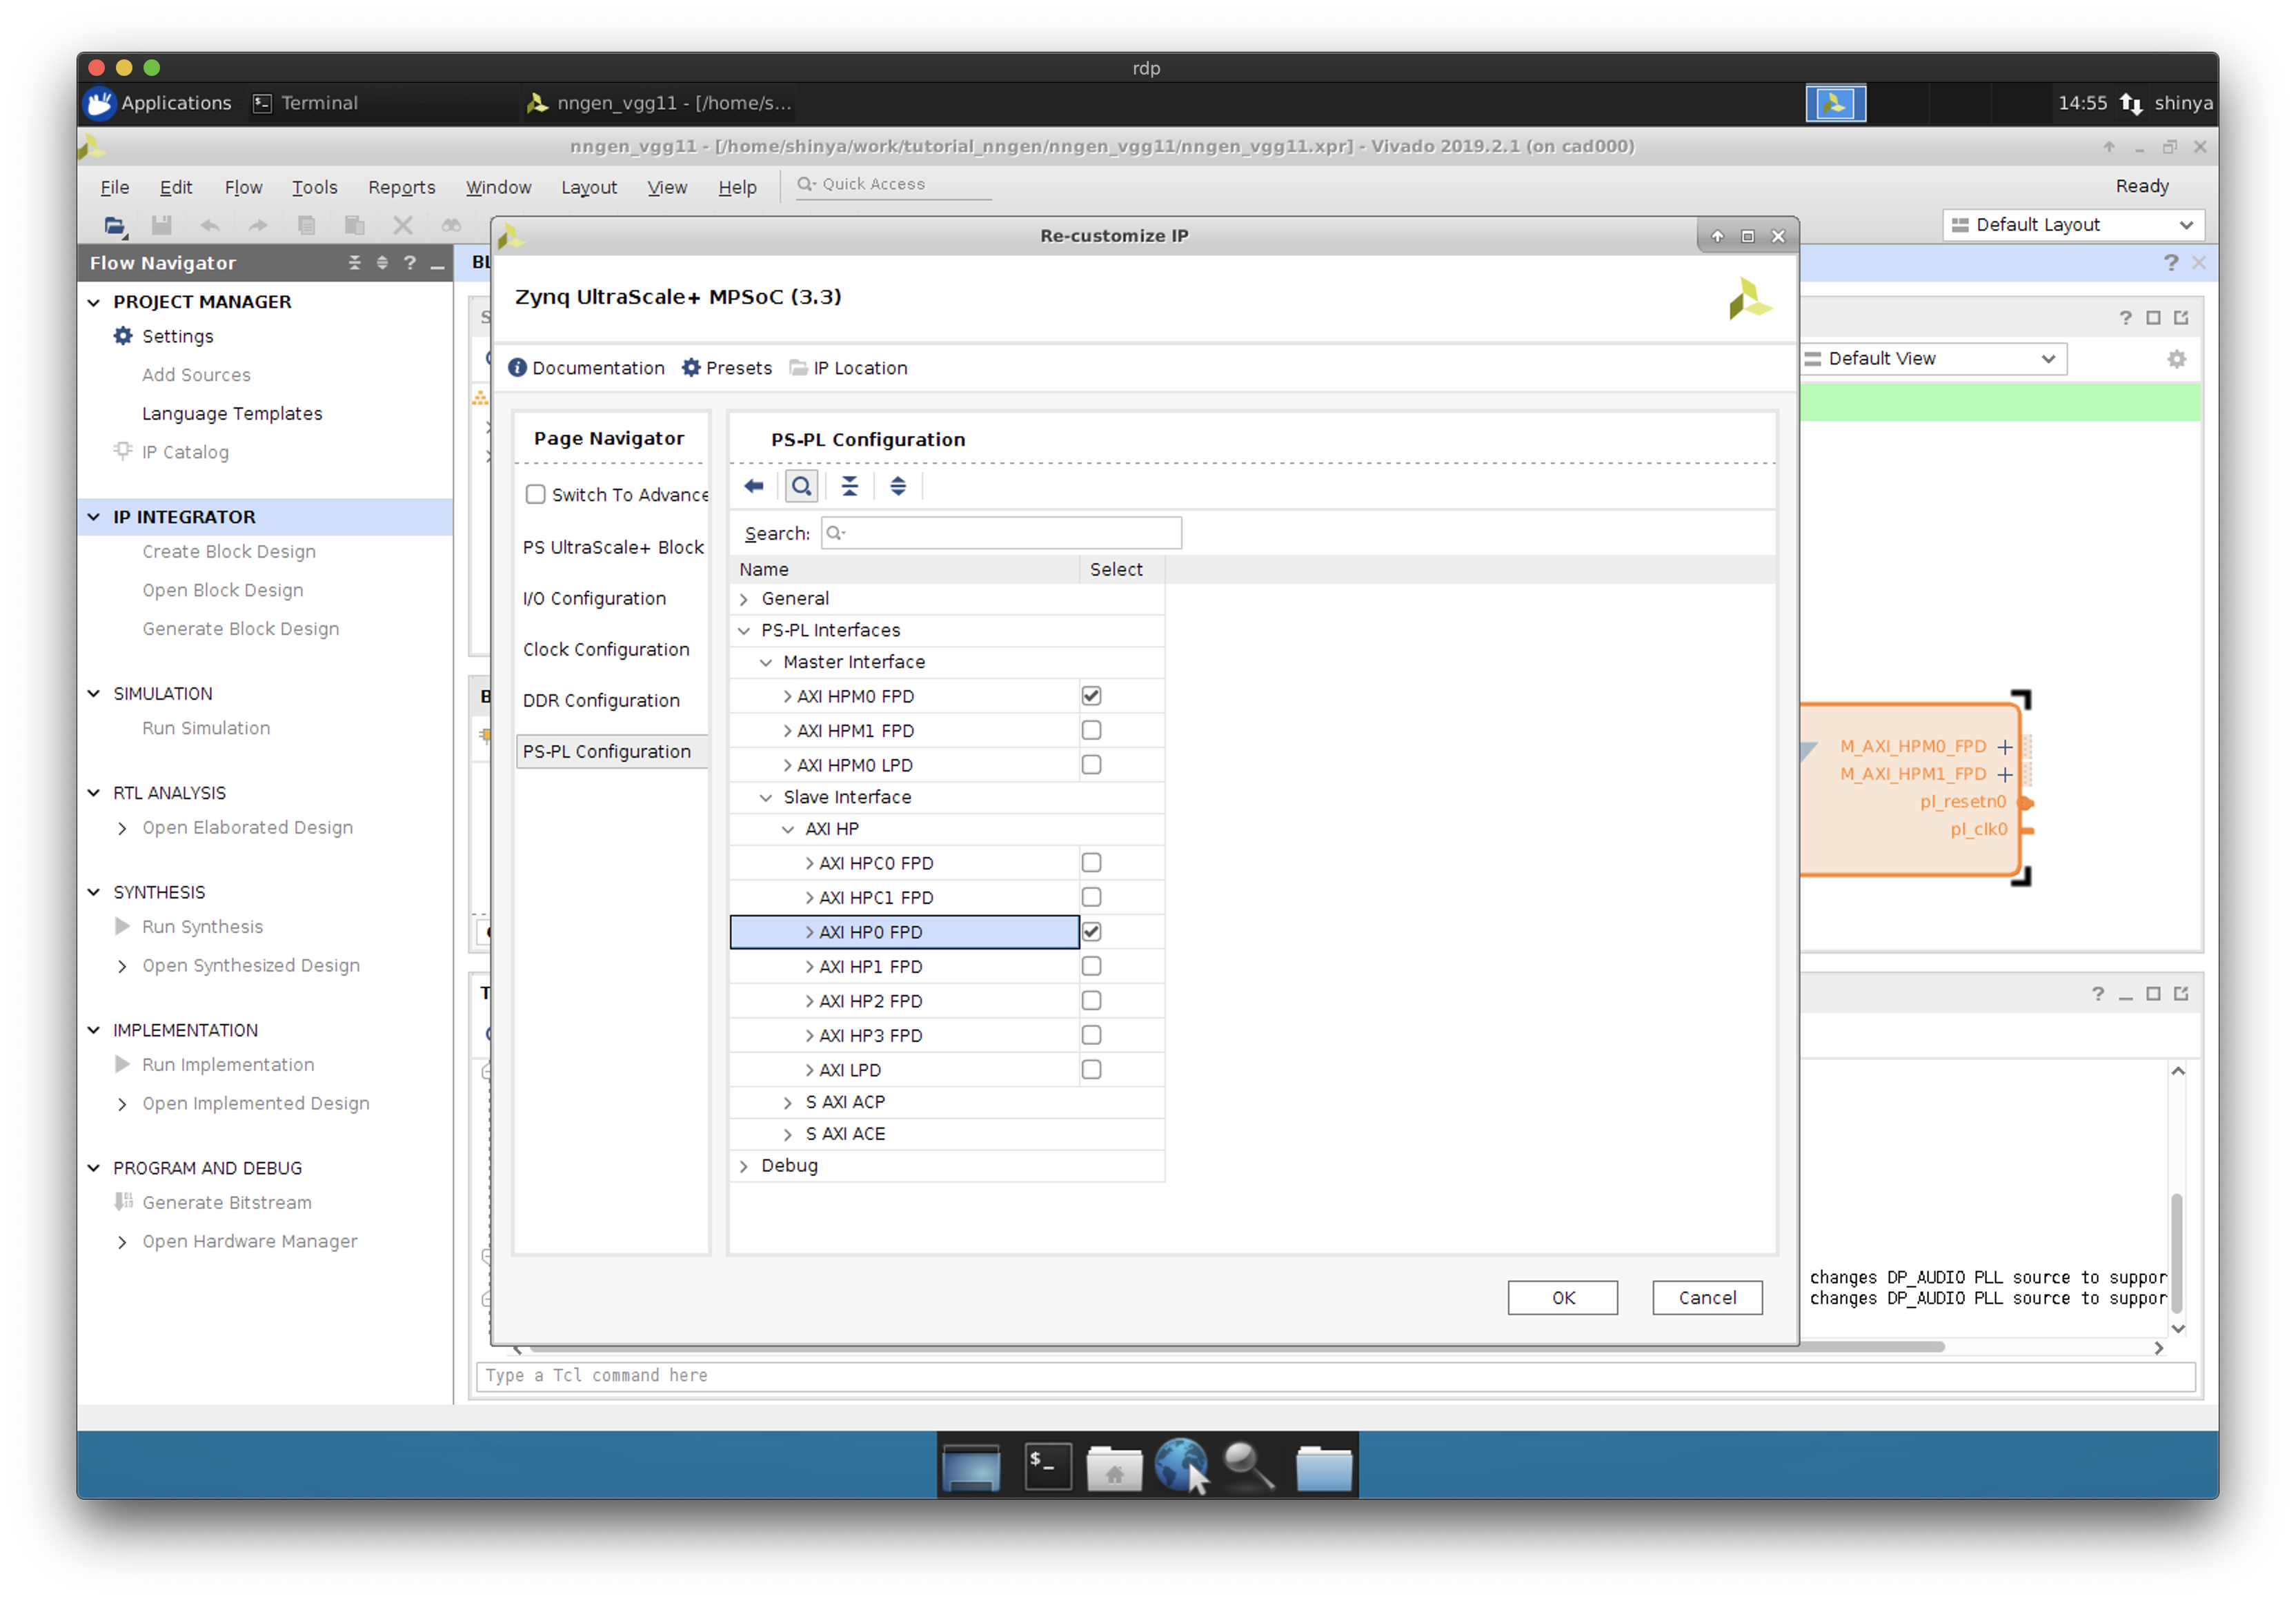The image size is (2296, 1601).
Task: Open the block design settings gear
Action: tap(2176, 359)
